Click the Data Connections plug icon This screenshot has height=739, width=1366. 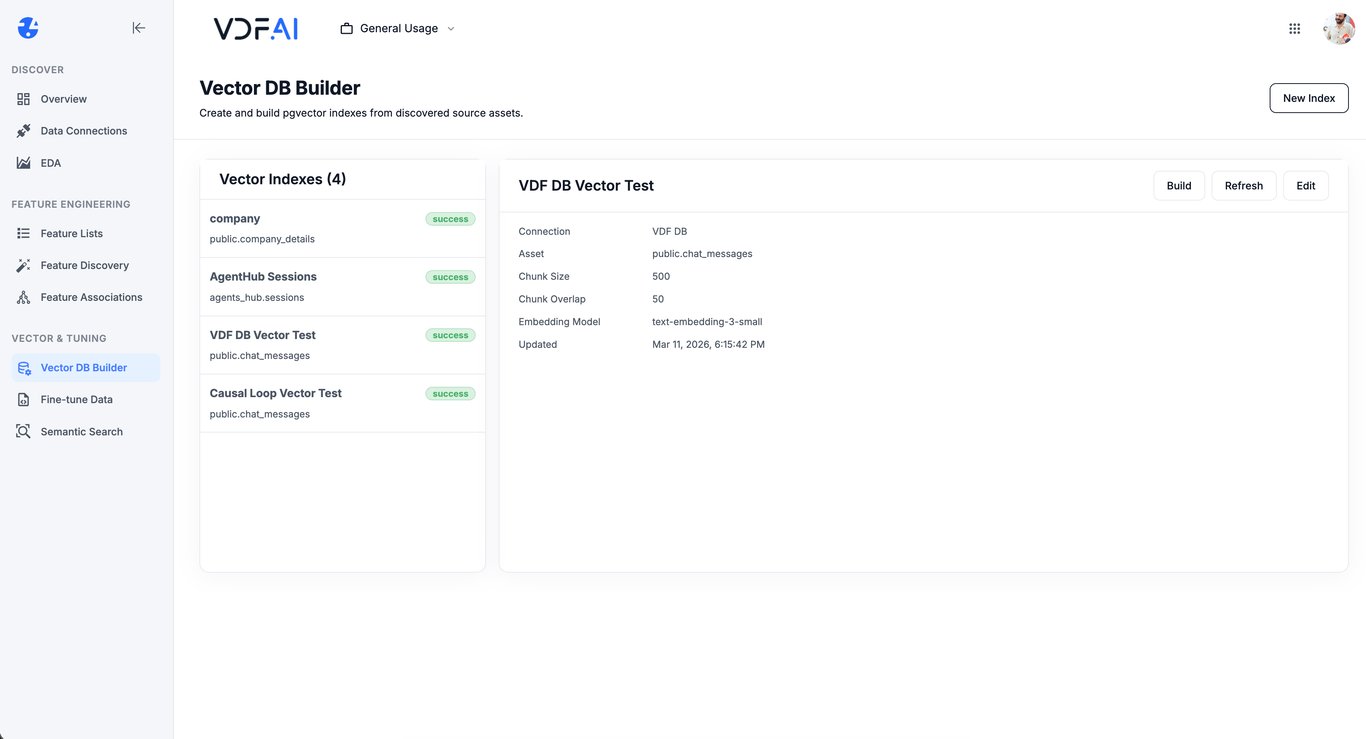(22, 130)
